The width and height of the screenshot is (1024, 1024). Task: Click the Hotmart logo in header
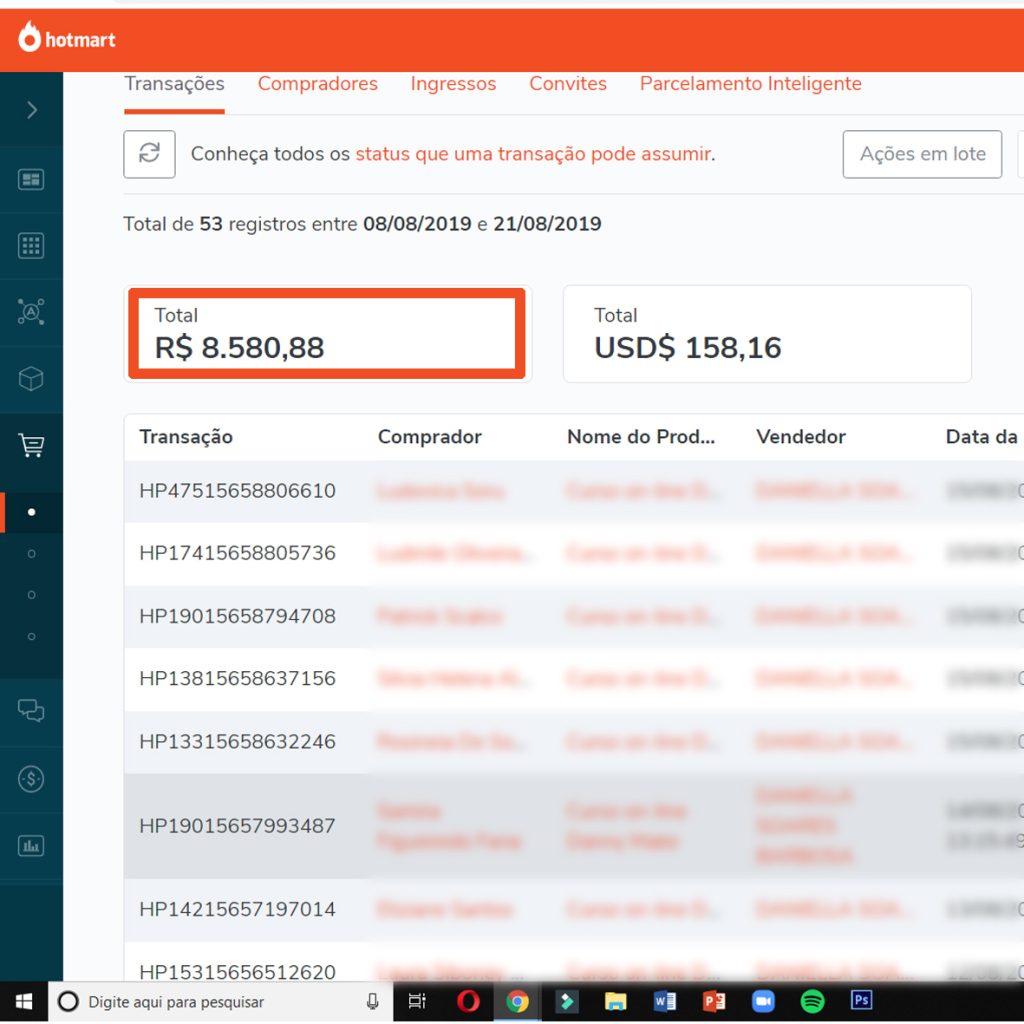point(67,38)
